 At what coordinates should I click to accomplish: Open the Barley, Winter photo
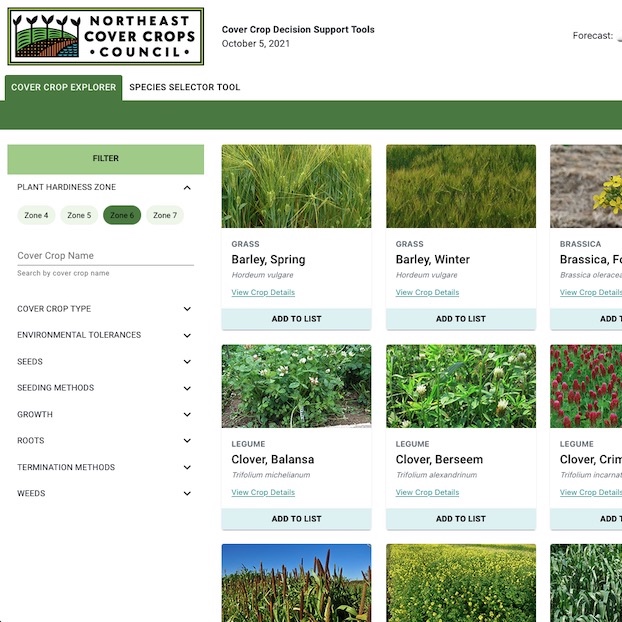[461, 186]
